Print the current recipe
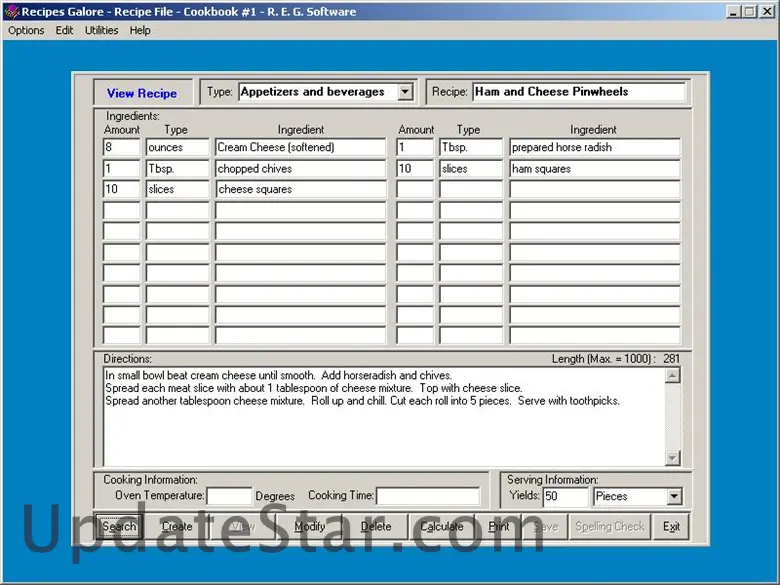780x585 pixels. [x=499, y=526]
